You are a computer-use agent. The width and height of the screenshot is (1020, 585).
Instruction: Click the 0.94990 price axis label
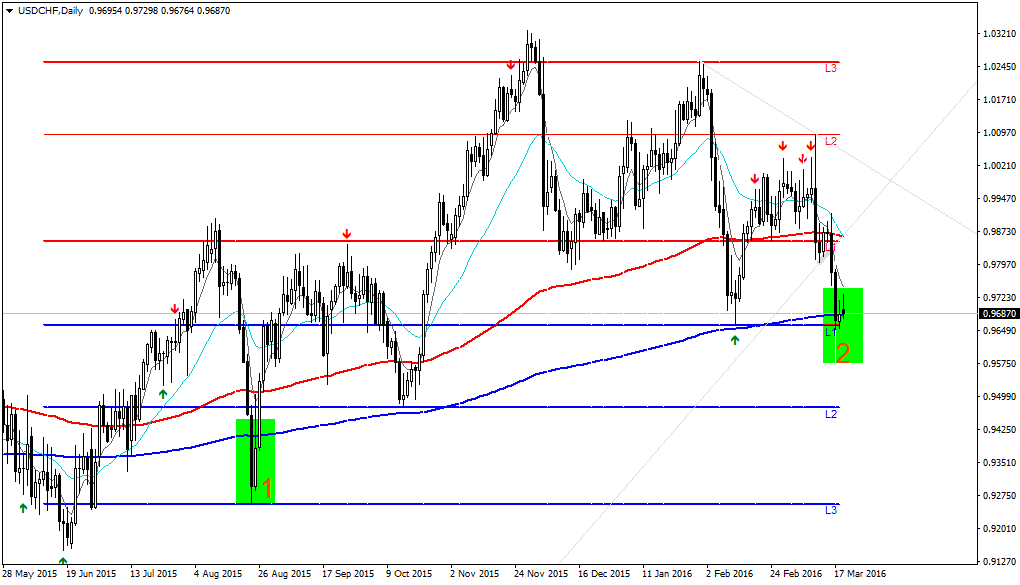pos(1000,396)
